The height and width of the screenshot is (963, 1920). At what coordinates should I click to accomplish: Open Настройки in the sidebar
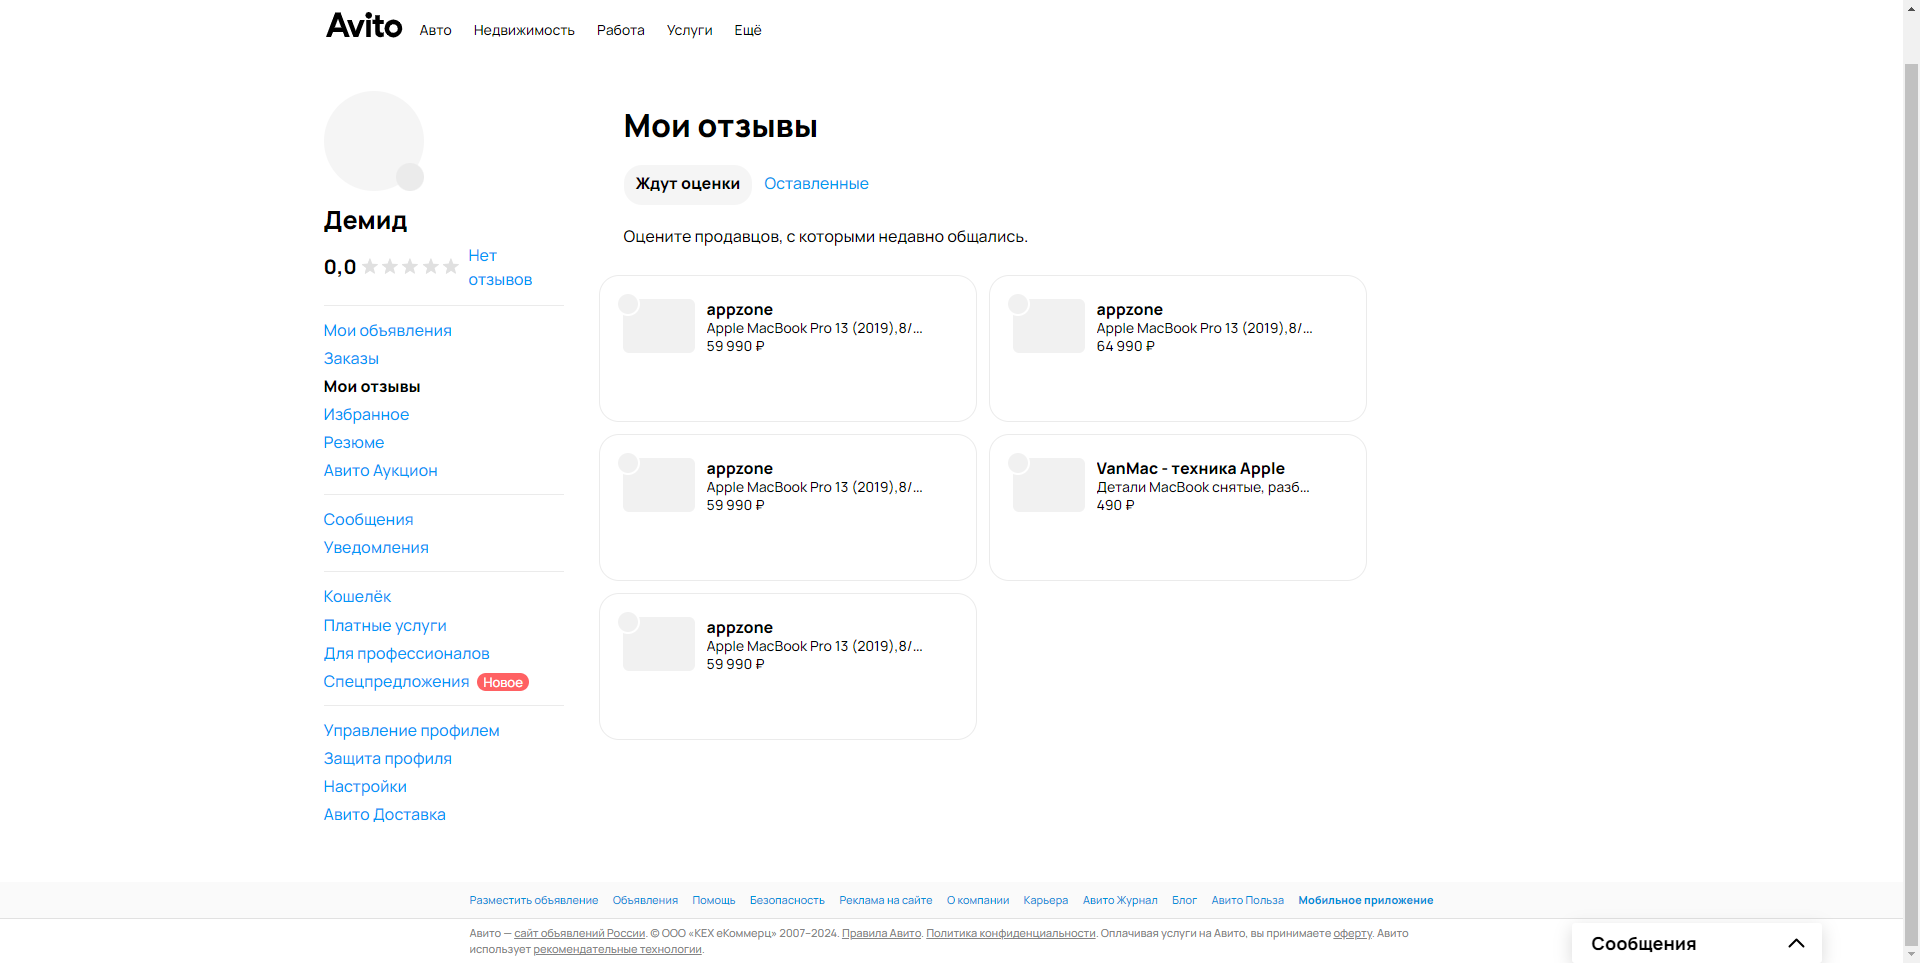click(x=365, y=787)
